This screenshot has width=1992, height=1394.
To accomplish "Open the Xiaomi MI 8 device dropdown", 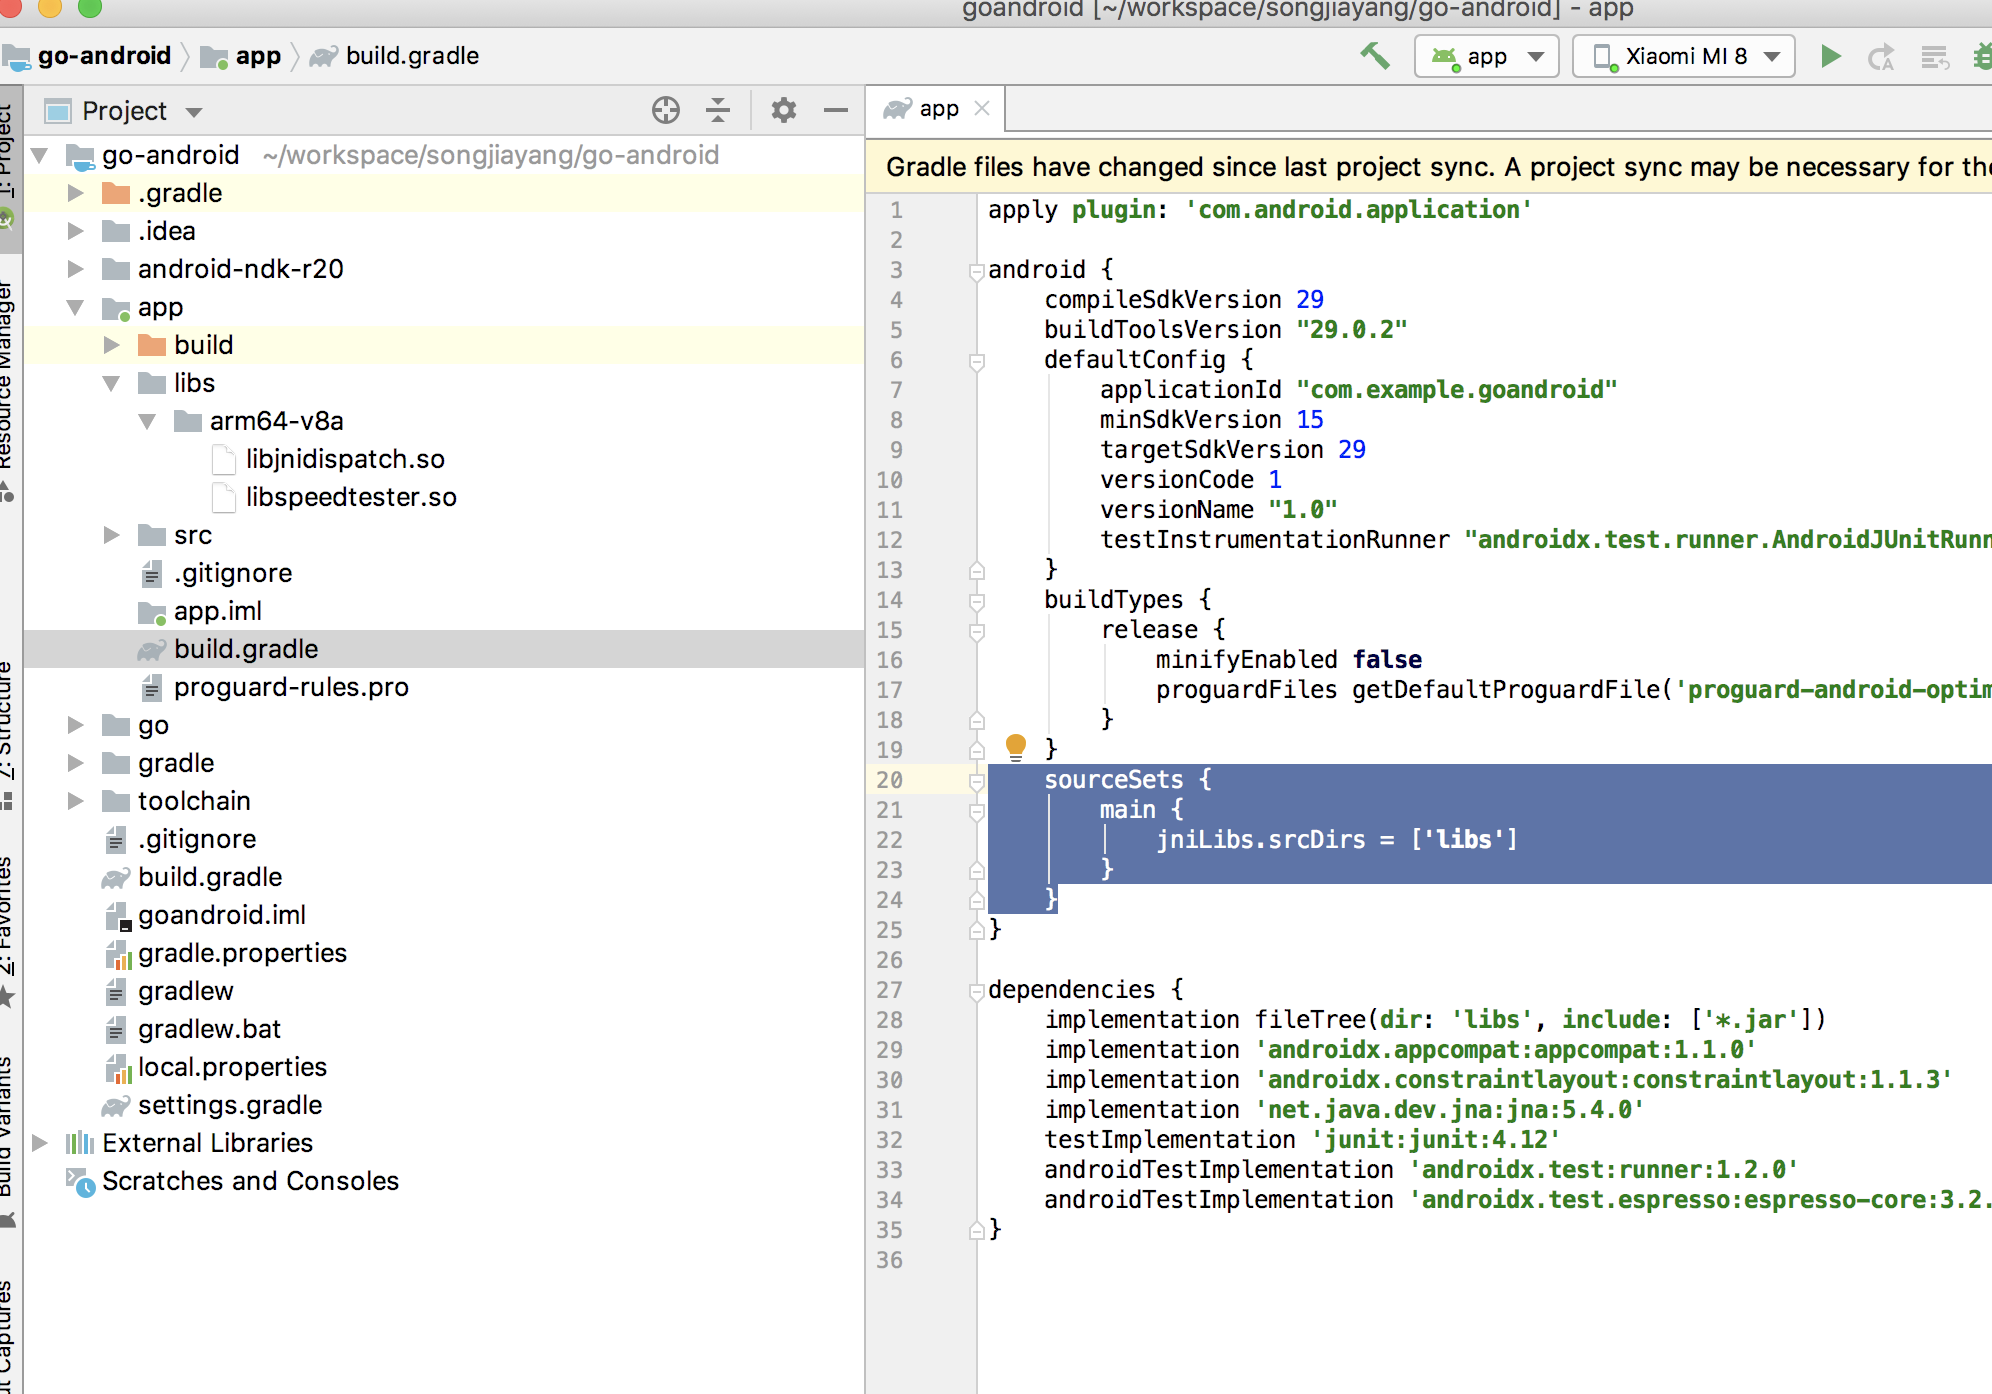I will [x=1684, y=56].
